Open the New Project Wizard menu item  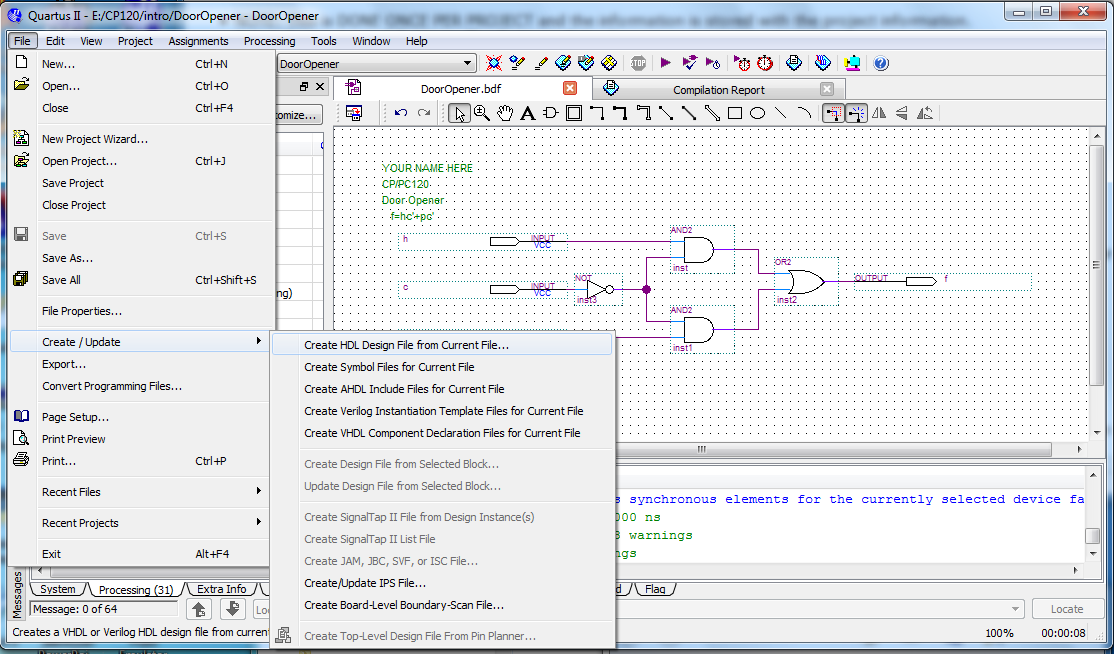[141, 139]
